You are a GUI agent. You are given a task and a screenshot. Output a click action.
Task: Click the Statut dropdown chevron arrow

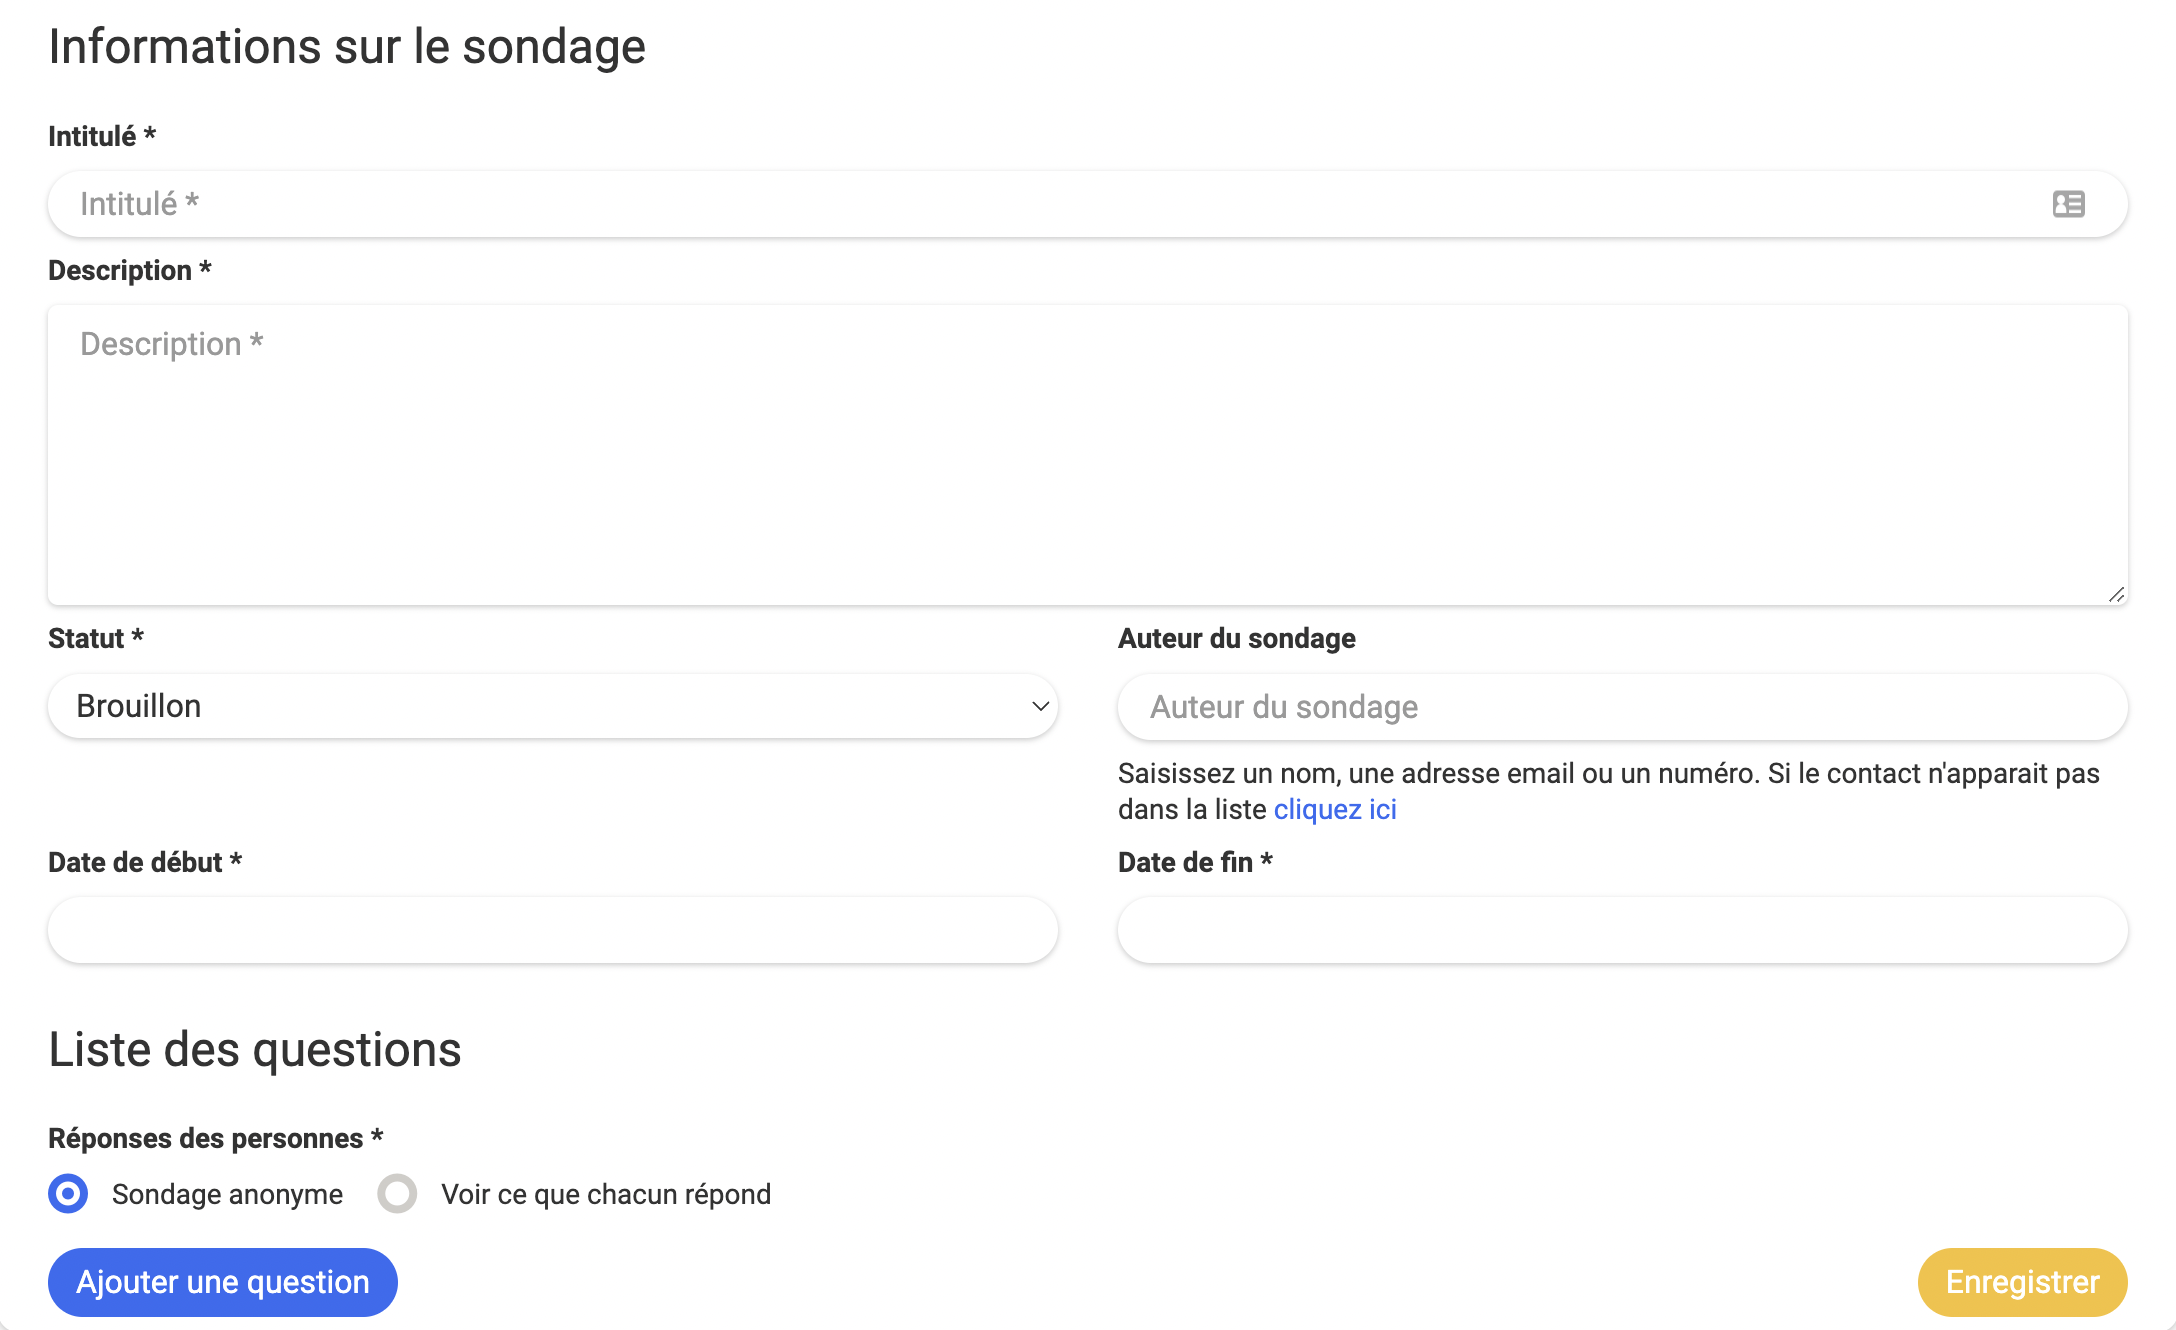click(1040, 706)
